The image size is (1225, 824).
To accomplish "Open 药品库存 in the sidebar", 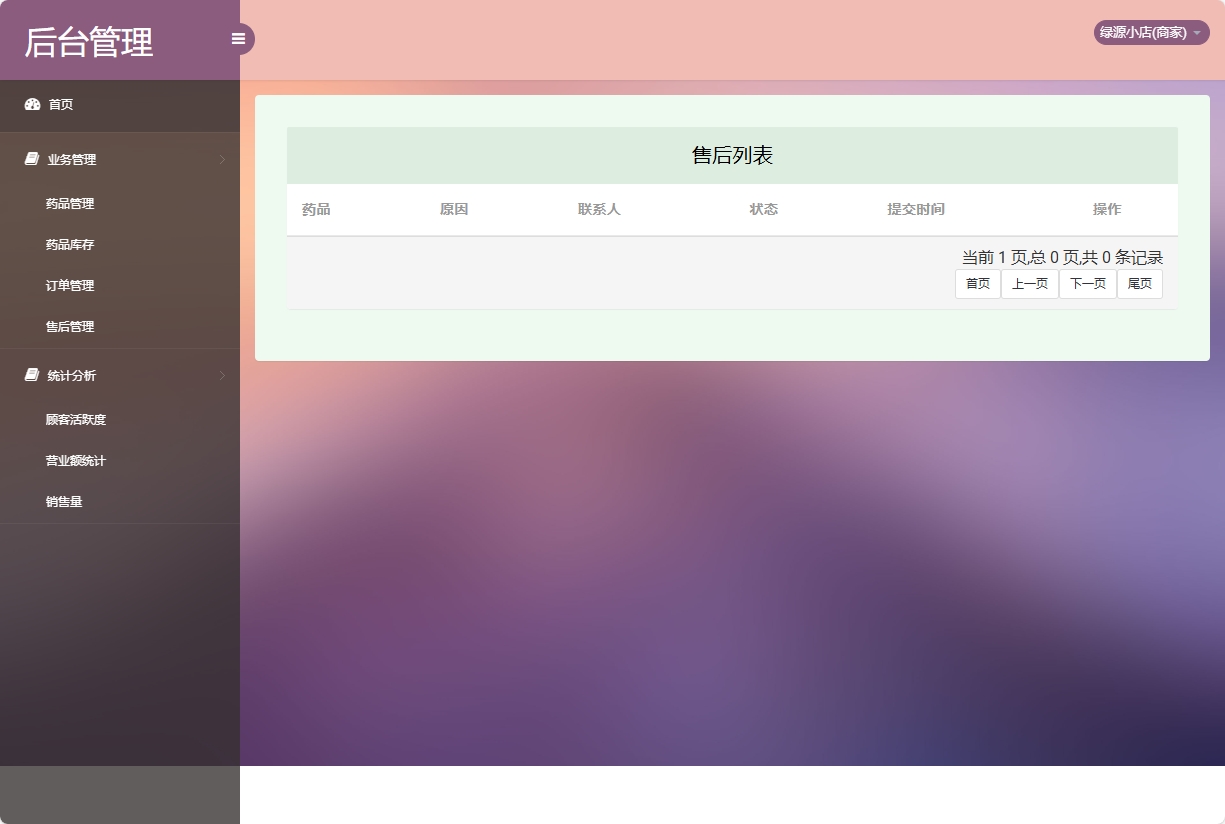I will [68, 244].
